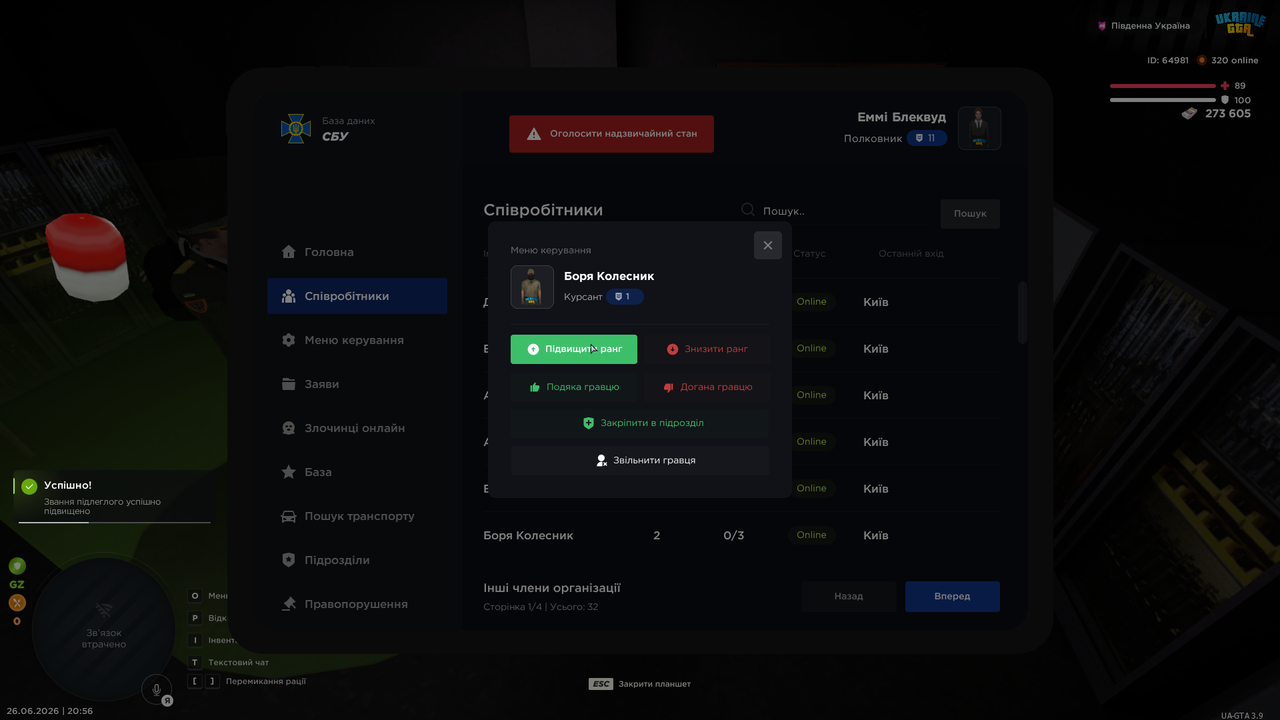Click the thumbs-up icon in Подяка гравцю
Viewport: 1280px width, 720px height.
[535, 387]
